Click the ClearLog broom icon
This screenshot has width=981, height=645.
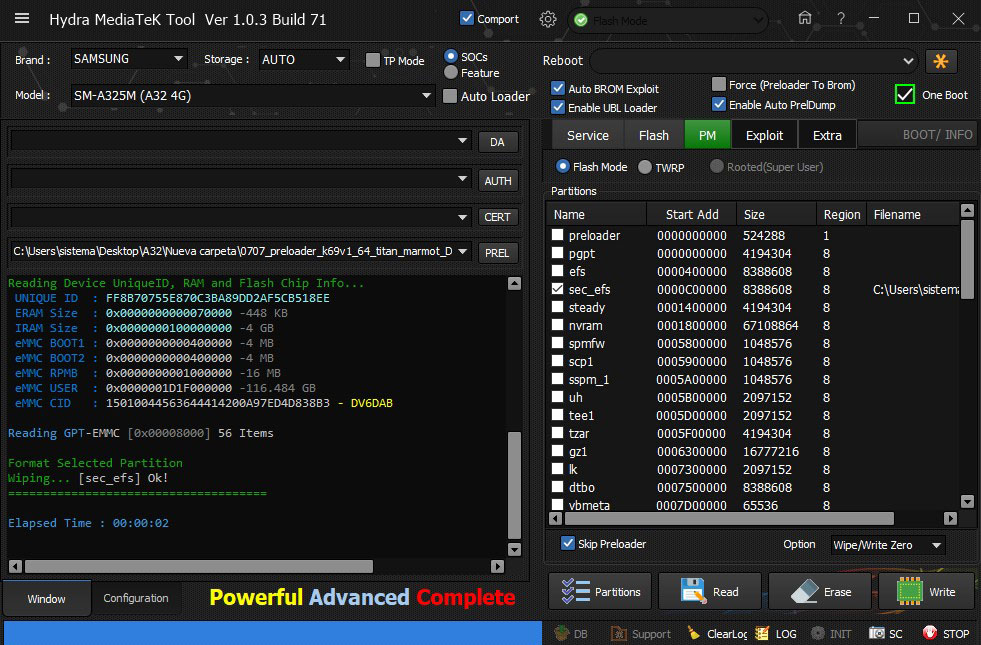[x=693, y=633]
